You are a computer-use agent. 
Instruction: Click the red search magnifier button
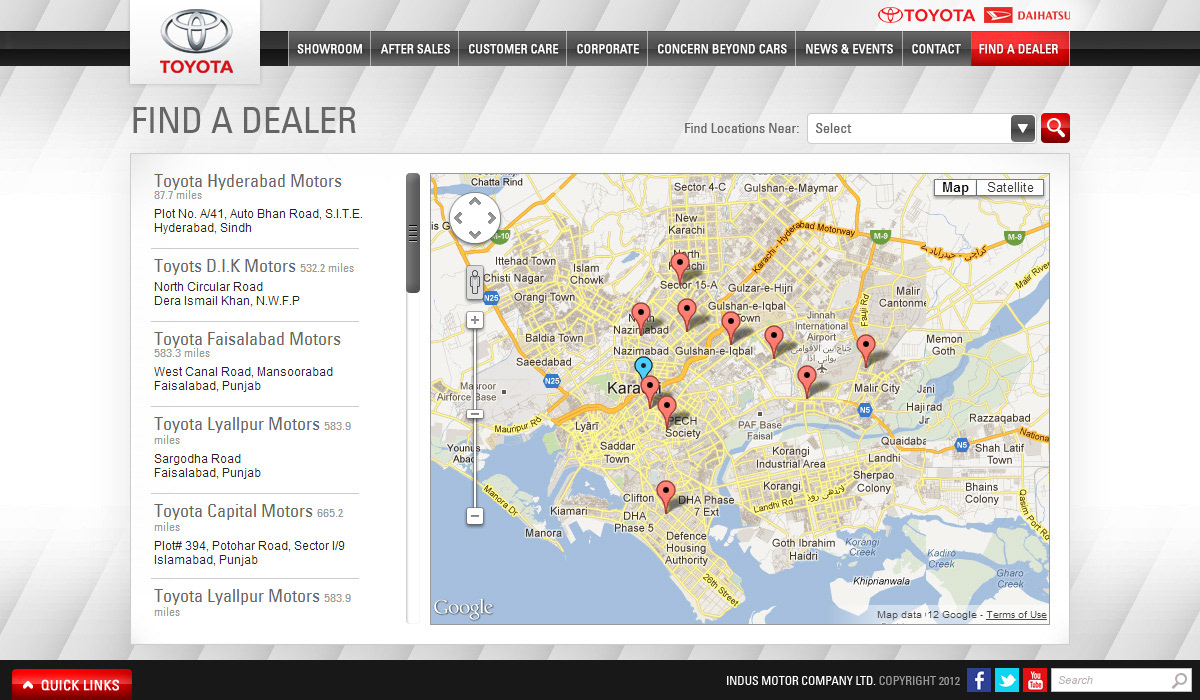pyautogui.click(x=1055, y=128)
